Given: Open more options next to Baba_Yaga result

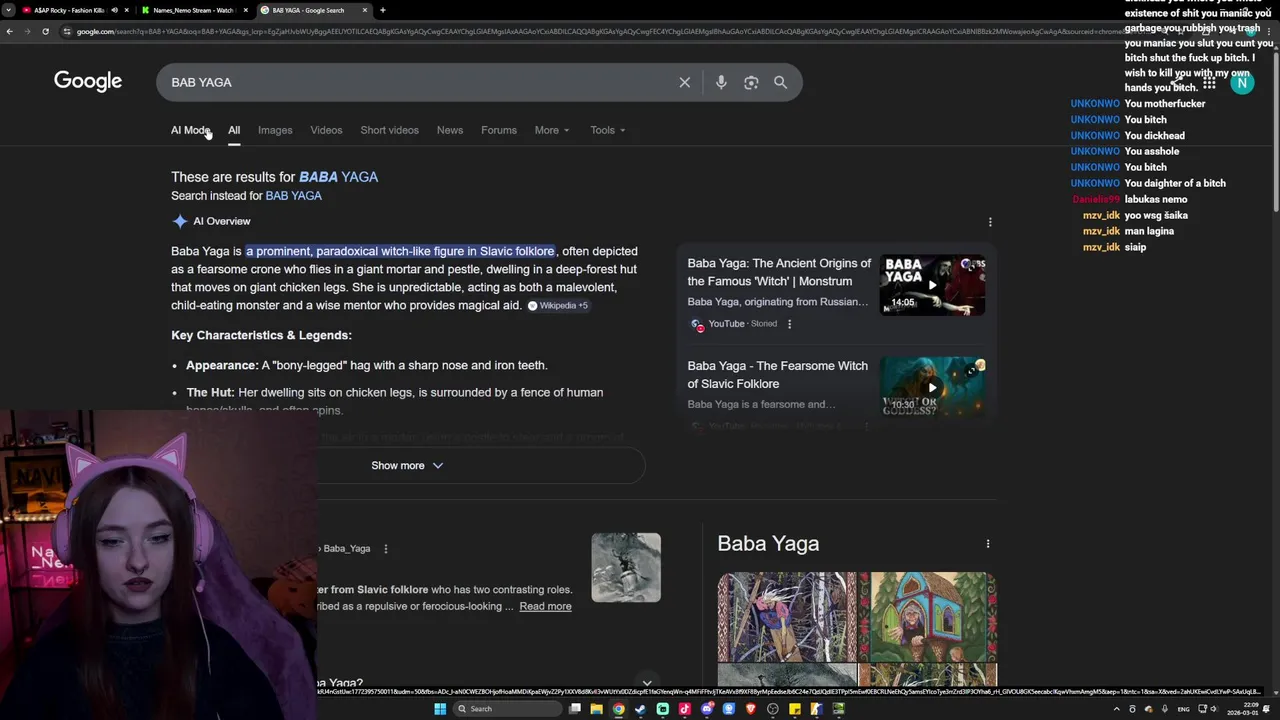Looking at the screenshot, I should pos(385,549).
